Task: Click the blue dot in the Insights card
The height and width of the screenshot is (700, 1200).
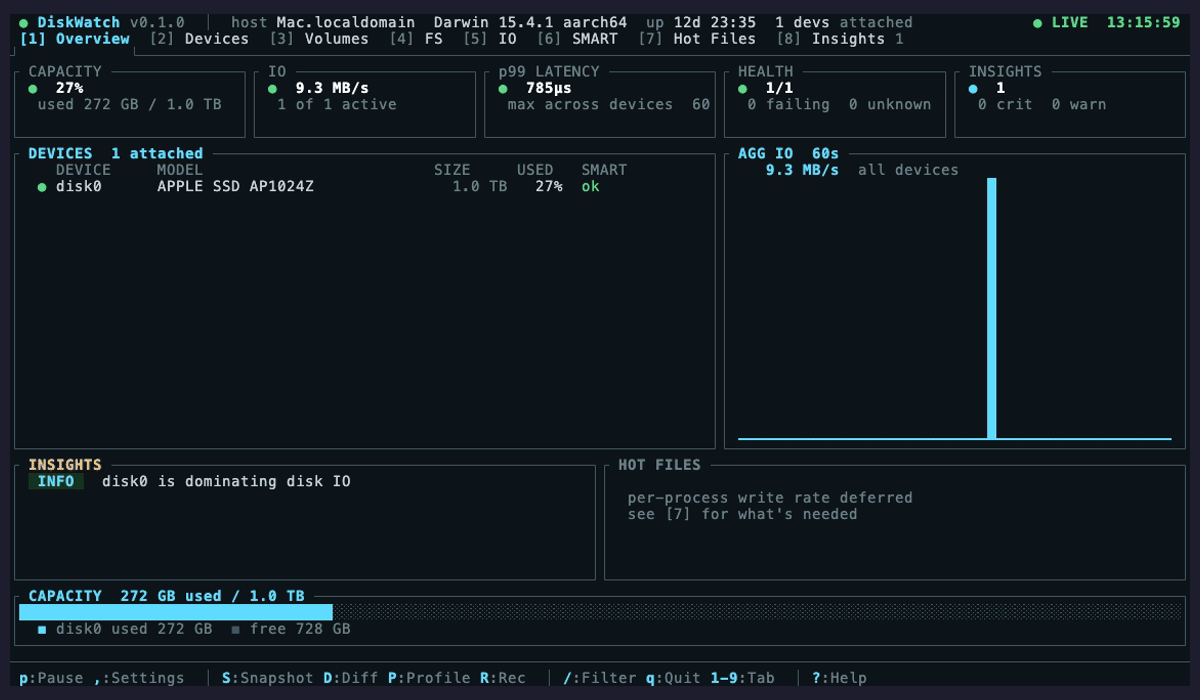Action: (x=973, y=88)
